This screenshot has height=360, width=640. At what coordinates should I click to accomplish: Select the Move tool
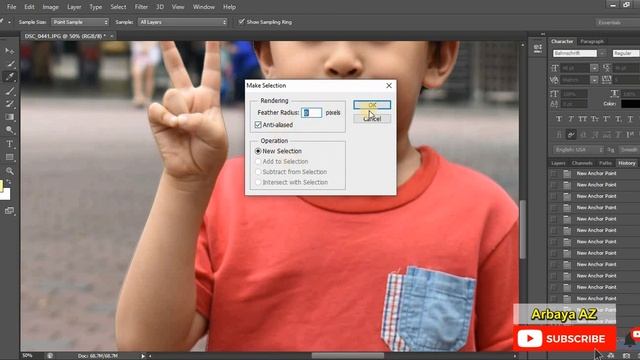(x=9, y=51)
